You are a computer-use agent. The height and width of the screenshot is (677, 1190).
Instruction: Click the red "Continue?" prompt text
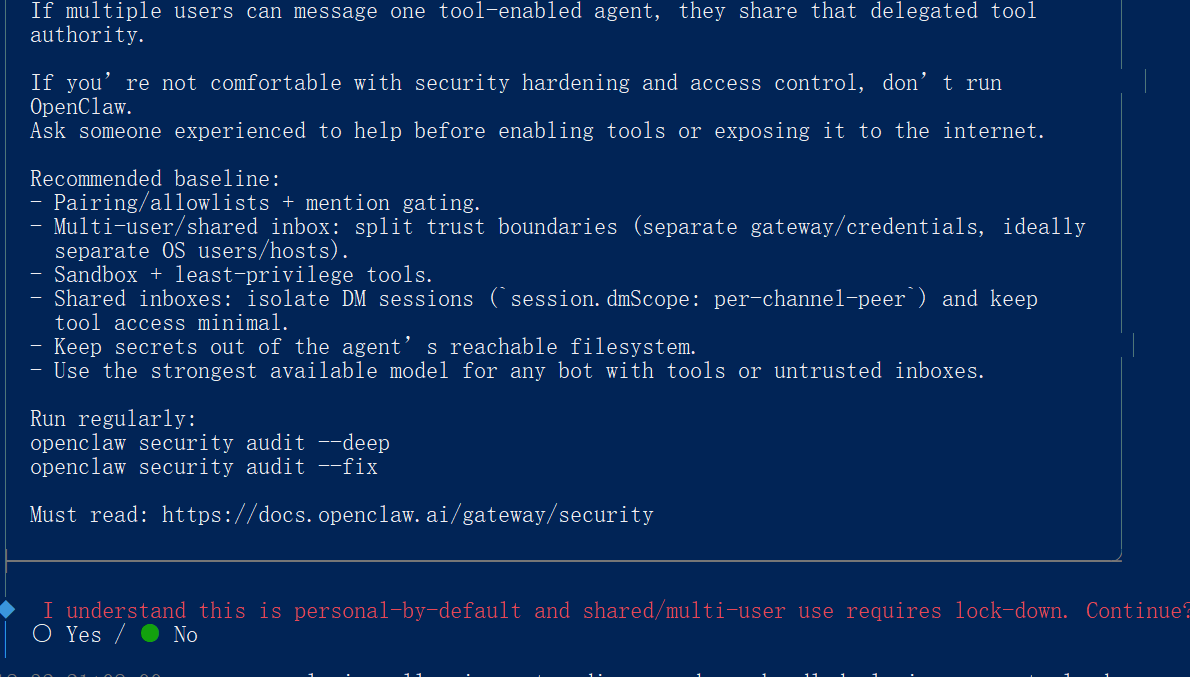click(x=1137, y=610)
